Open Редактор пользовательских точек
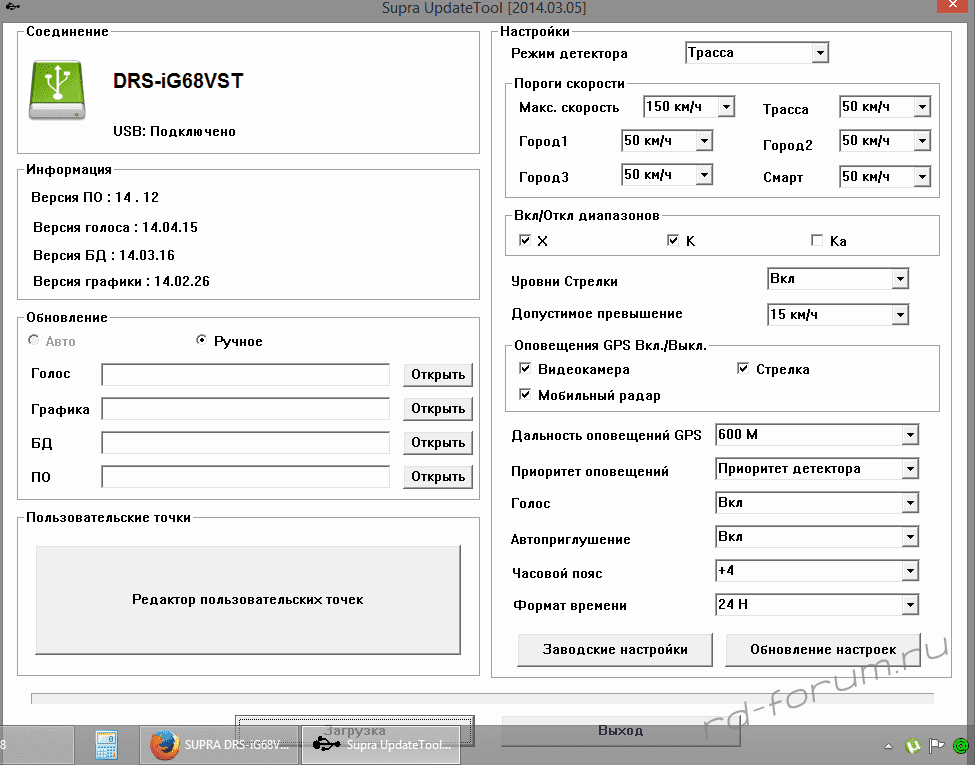Image resolution: width=977 pixels, height=767 pixels. (x=248, y=600)
